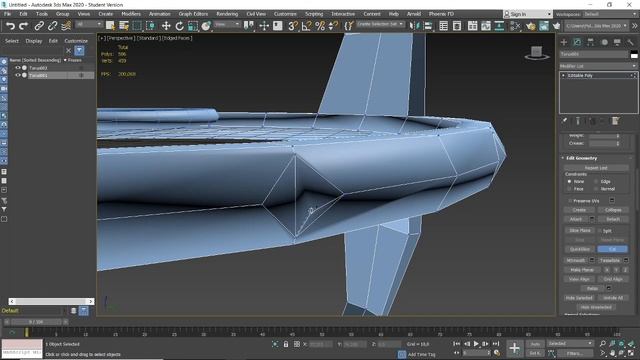Open the Modifiers menu
640x360 pixels.
(131, 14)
